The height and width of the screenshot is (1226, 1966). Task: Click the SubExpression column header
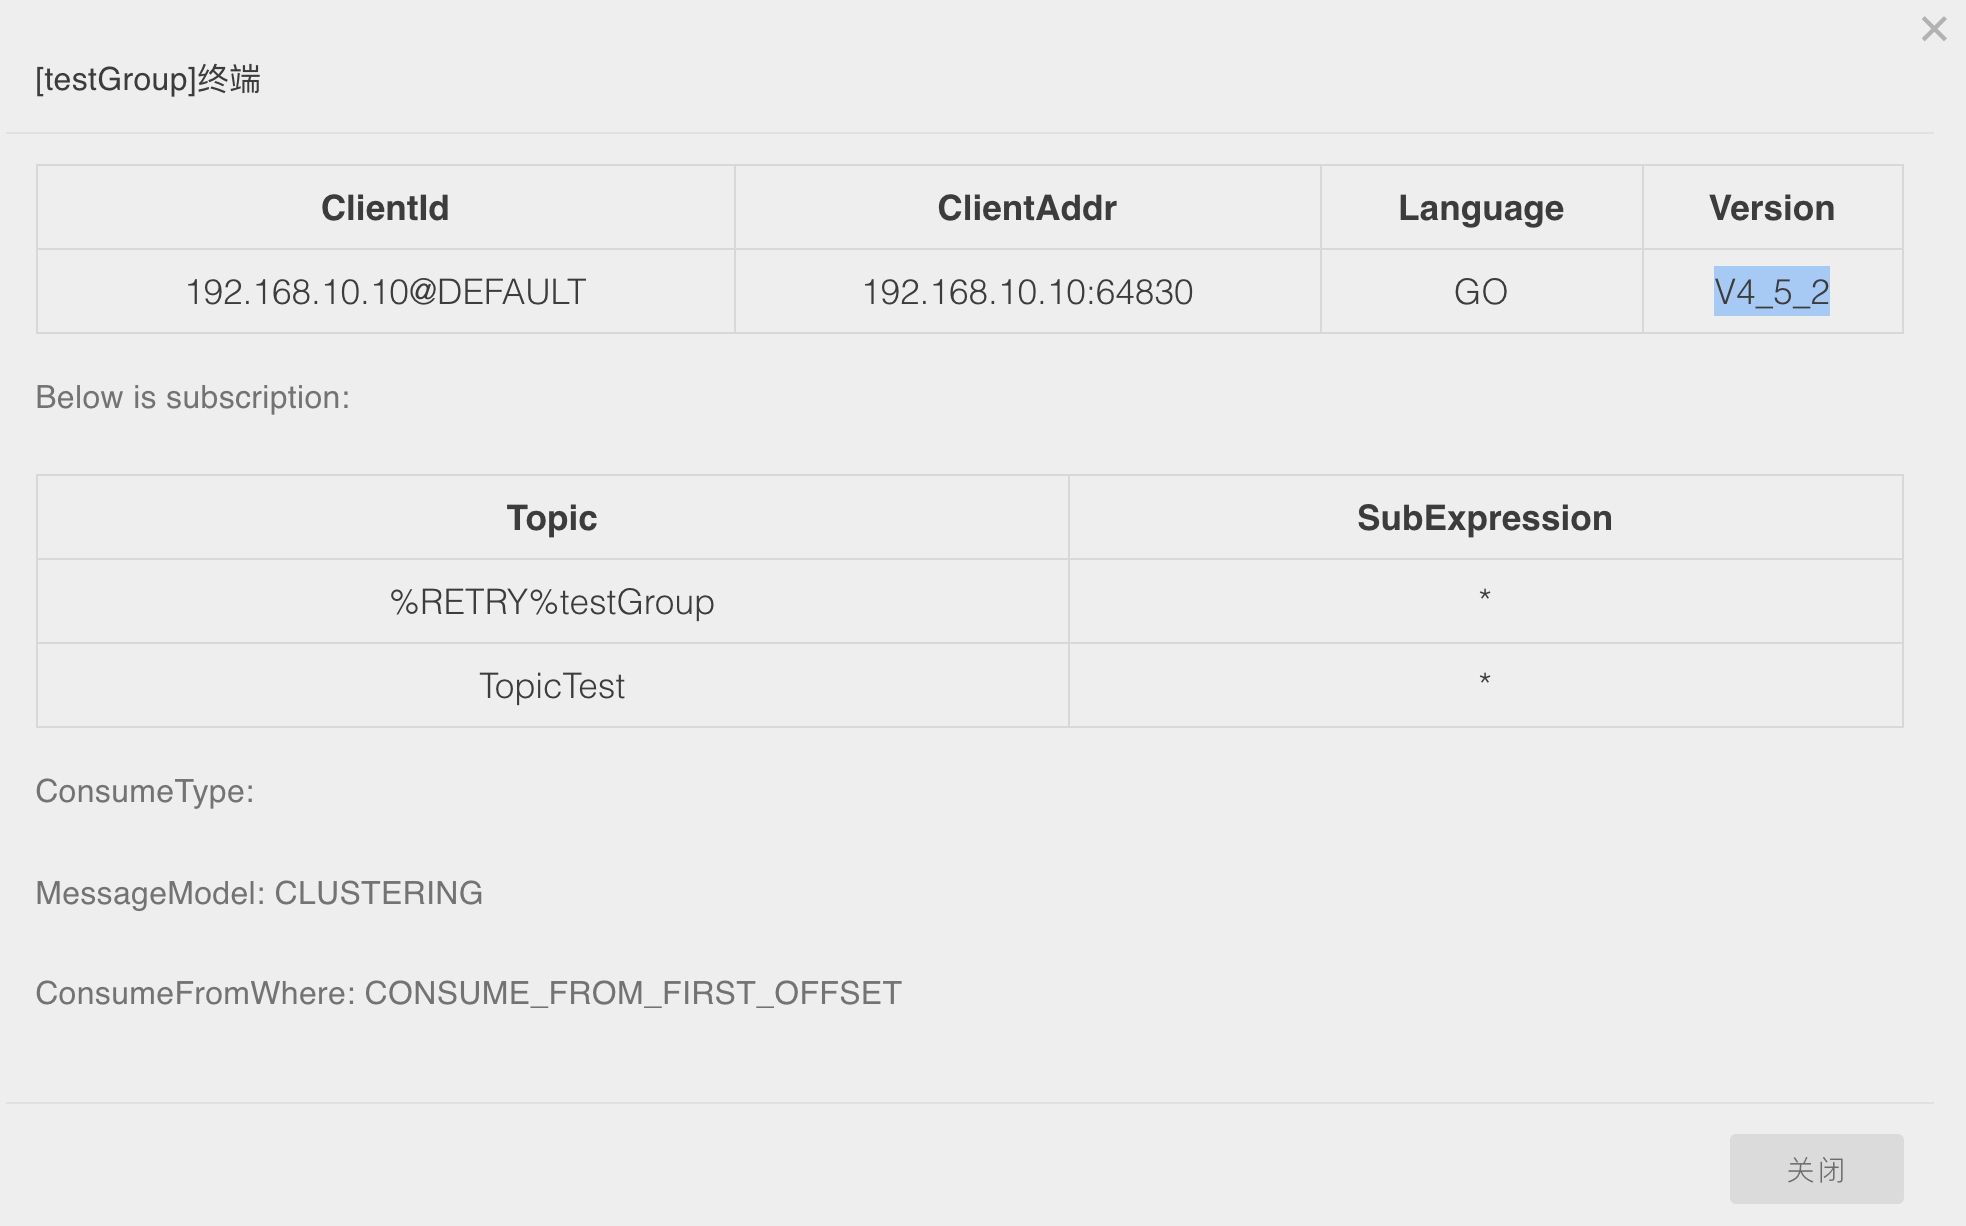pos(1486,517)
